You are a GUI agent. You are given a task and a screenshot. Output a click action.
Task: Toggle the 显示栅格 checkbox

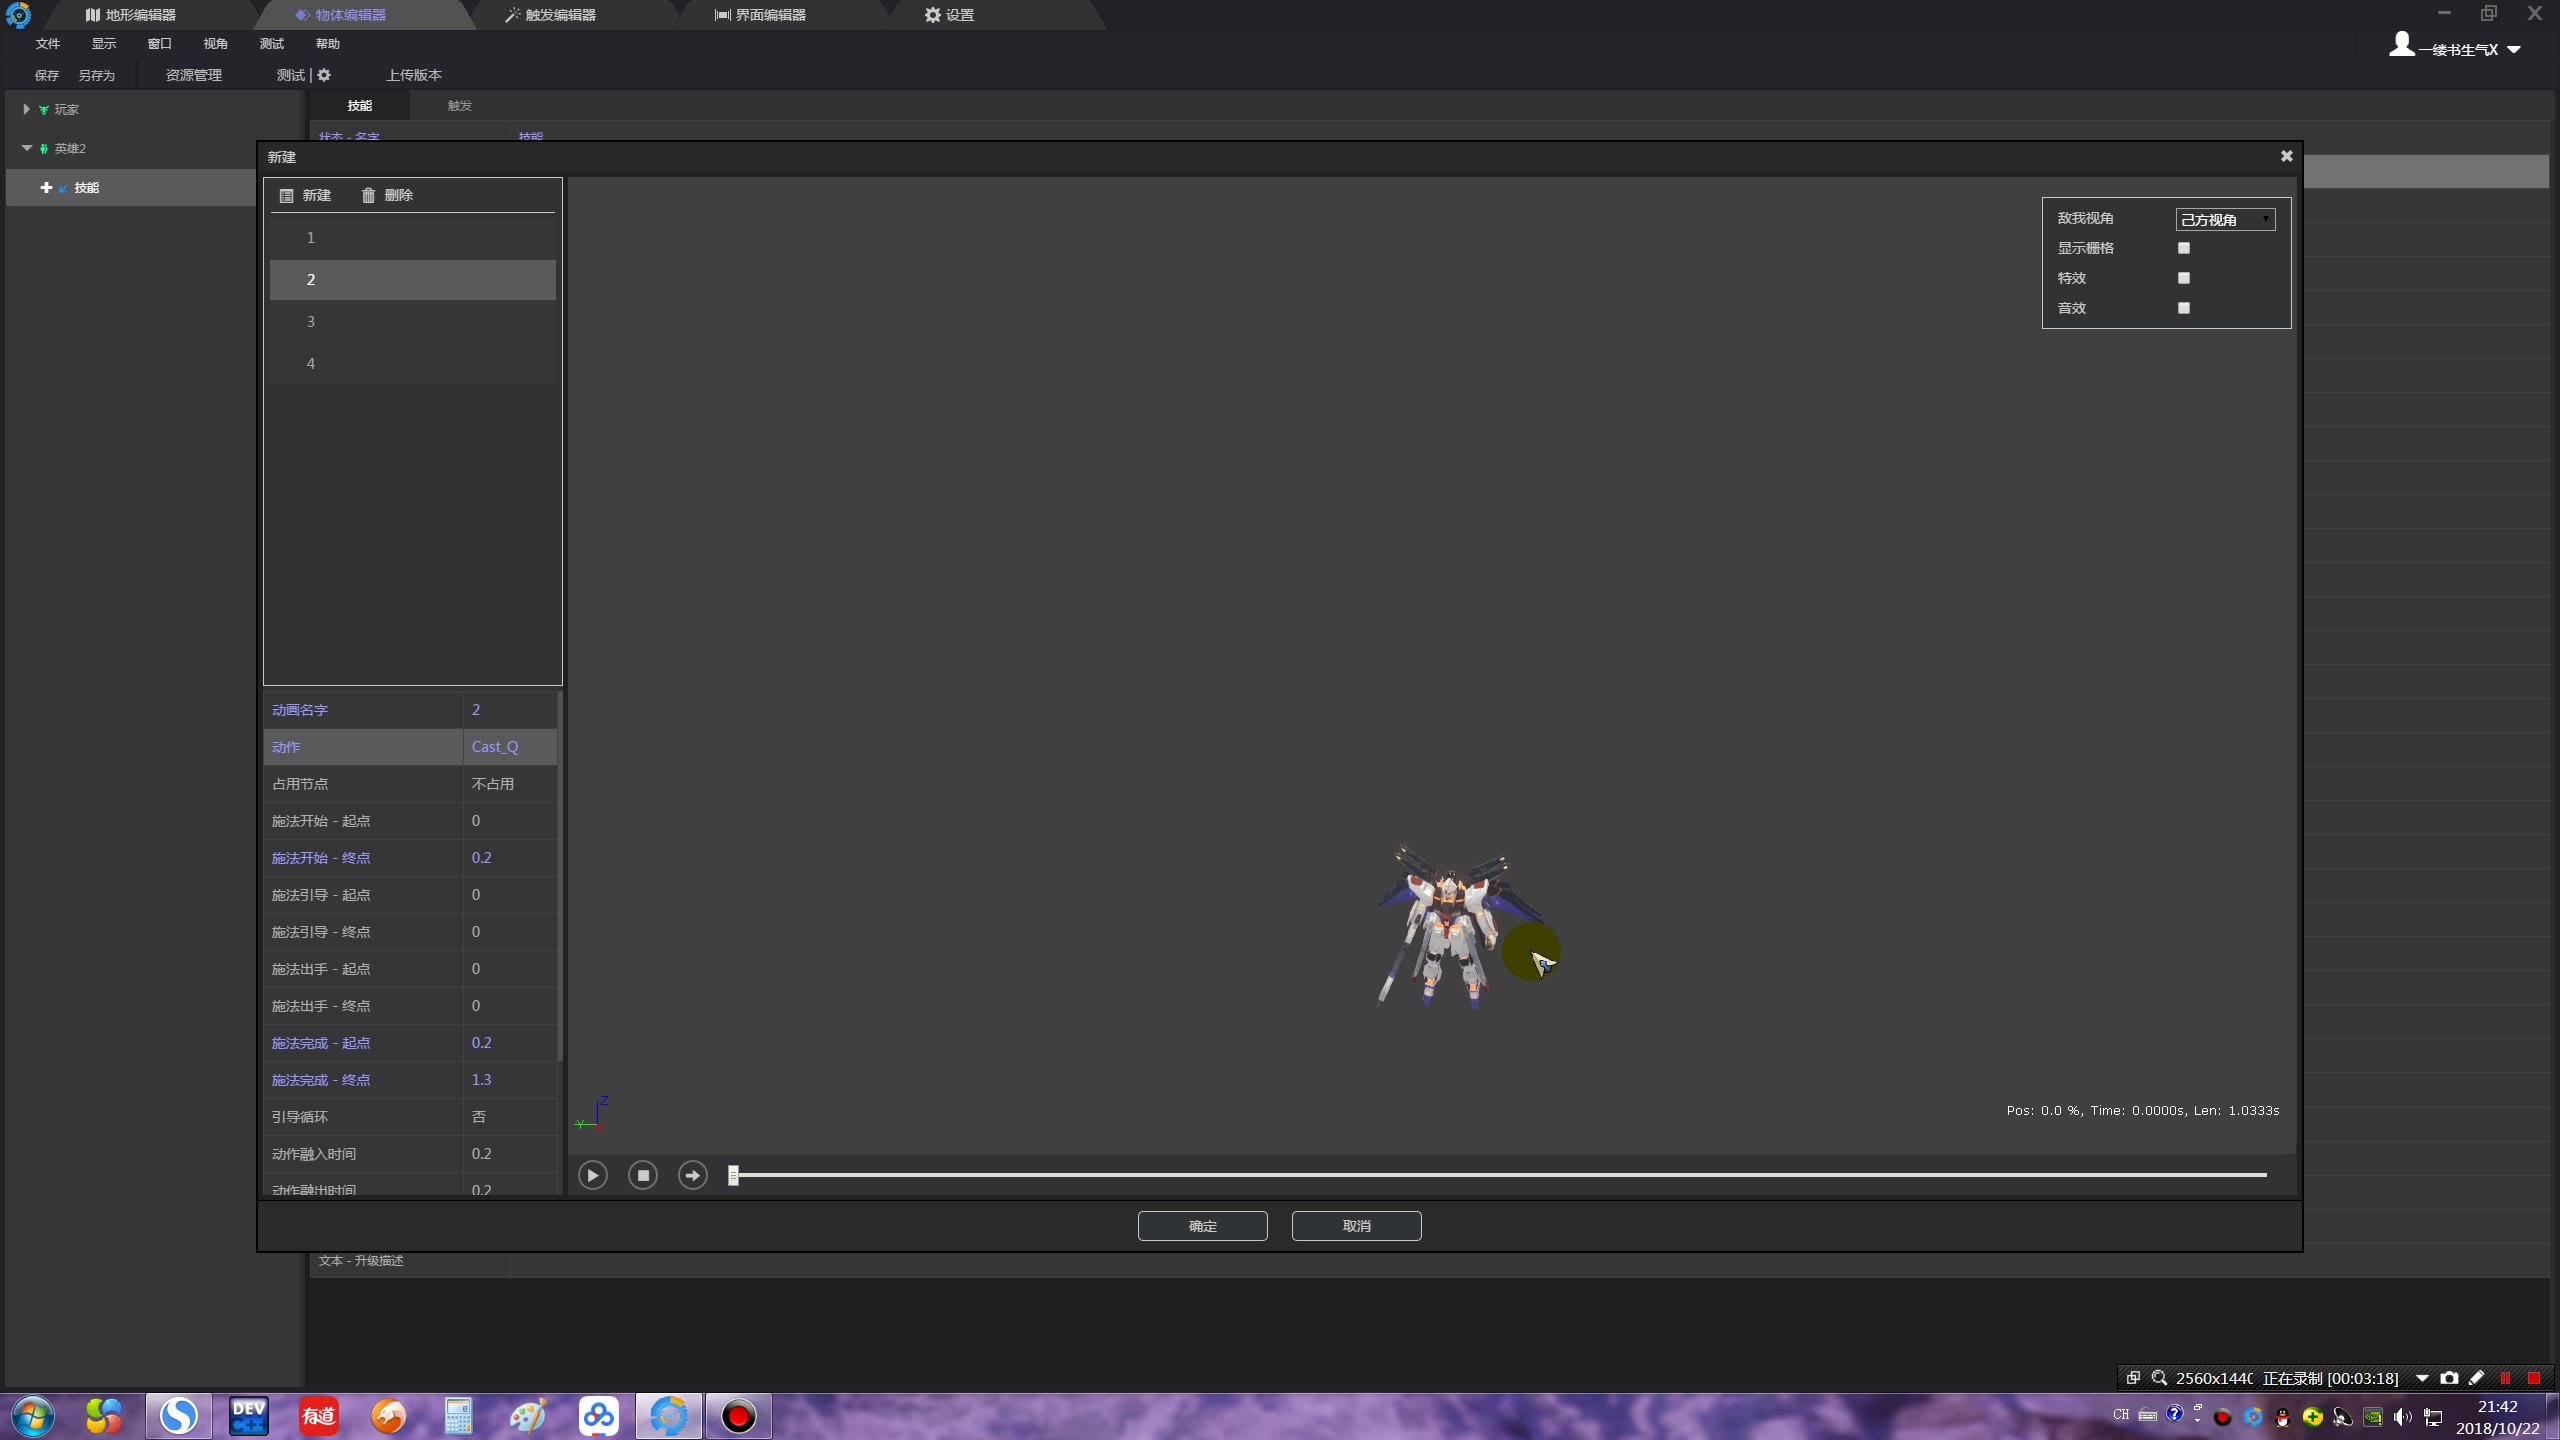[2184, 248]
